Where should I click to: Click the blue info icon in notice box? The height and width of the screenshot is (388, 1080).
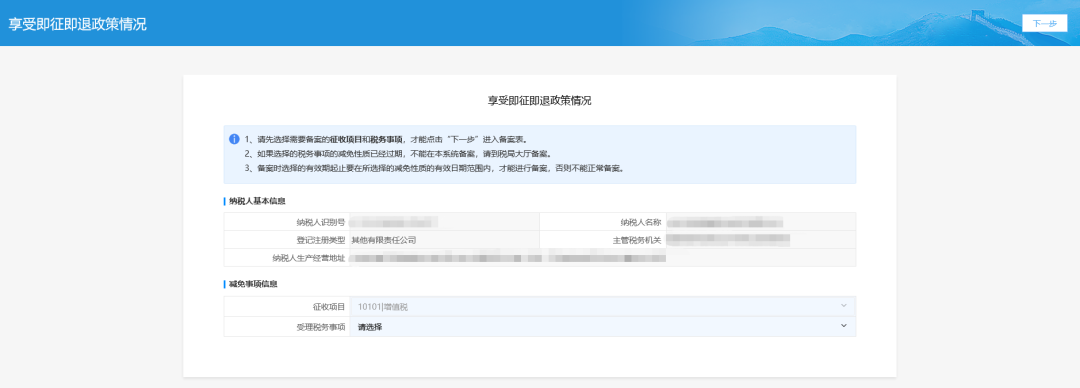coord(234,139)
